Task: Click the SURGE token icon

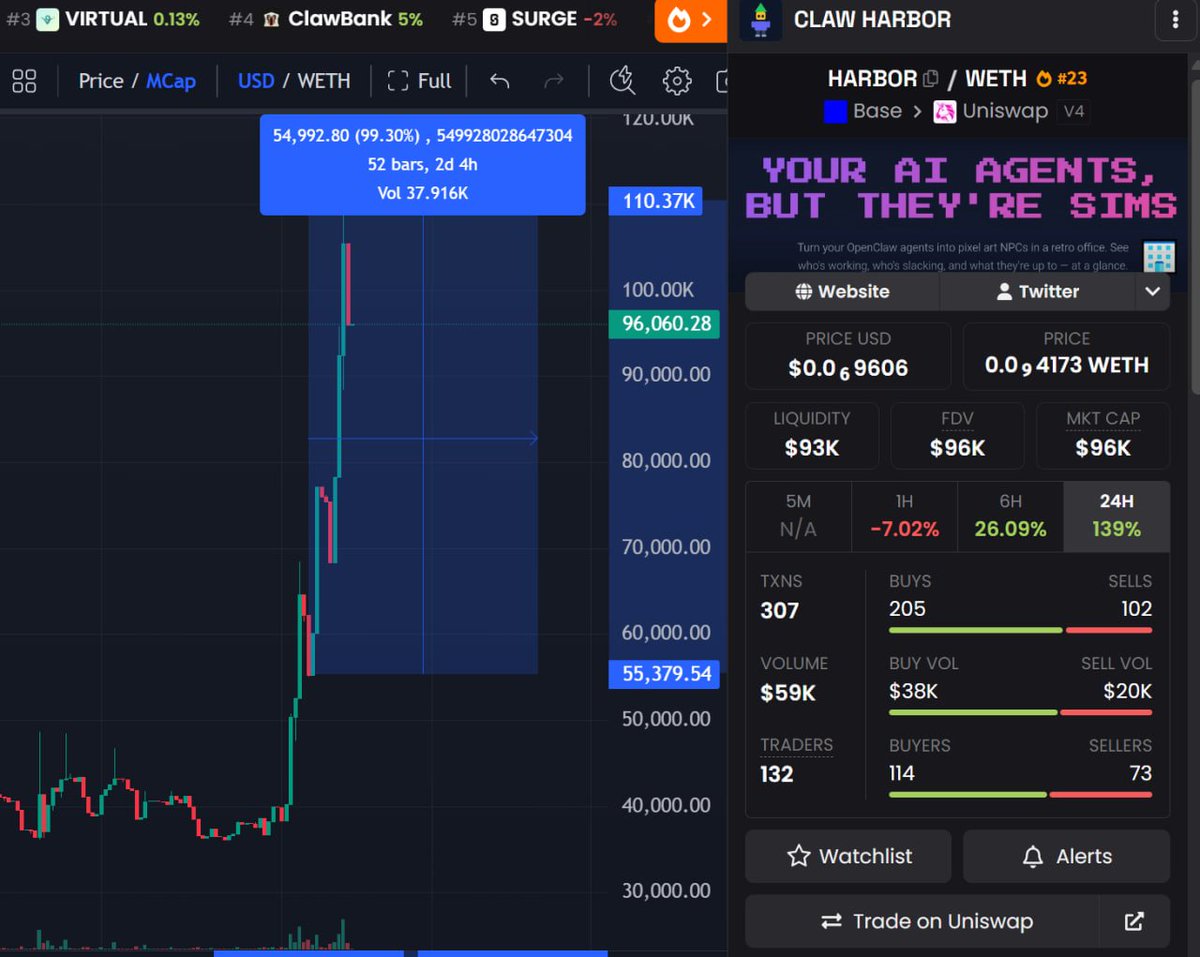Action: (494, 19)
